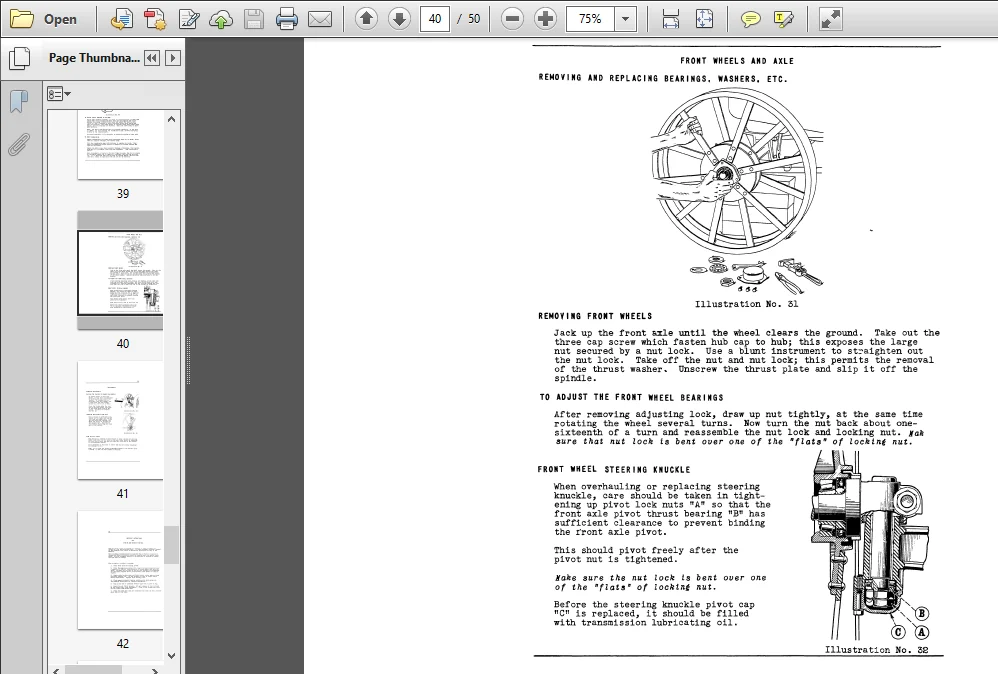Click 'FRONT WHEEL STEERING KNUCKLE' heading
Image resolution: width=998 pixels, height=674 pixels.
(614, 470)
